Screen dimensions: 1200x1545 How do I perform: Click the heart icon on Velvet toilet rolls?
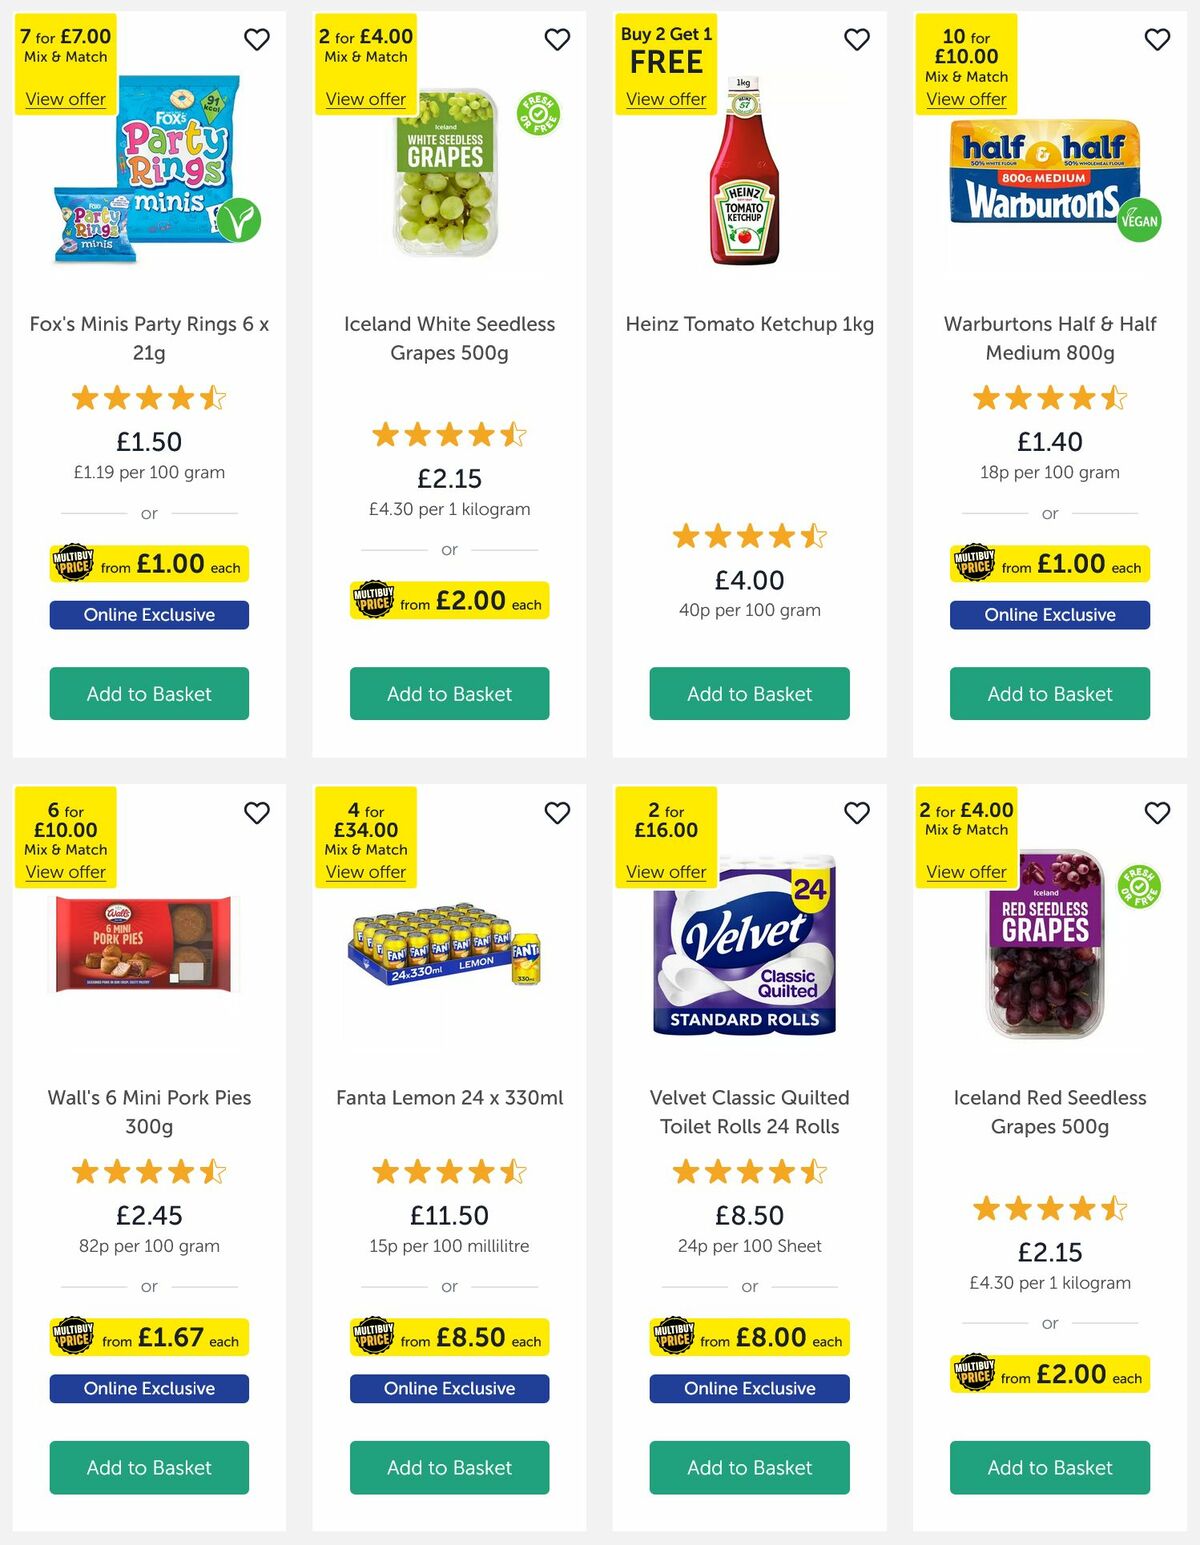point(857,813)
